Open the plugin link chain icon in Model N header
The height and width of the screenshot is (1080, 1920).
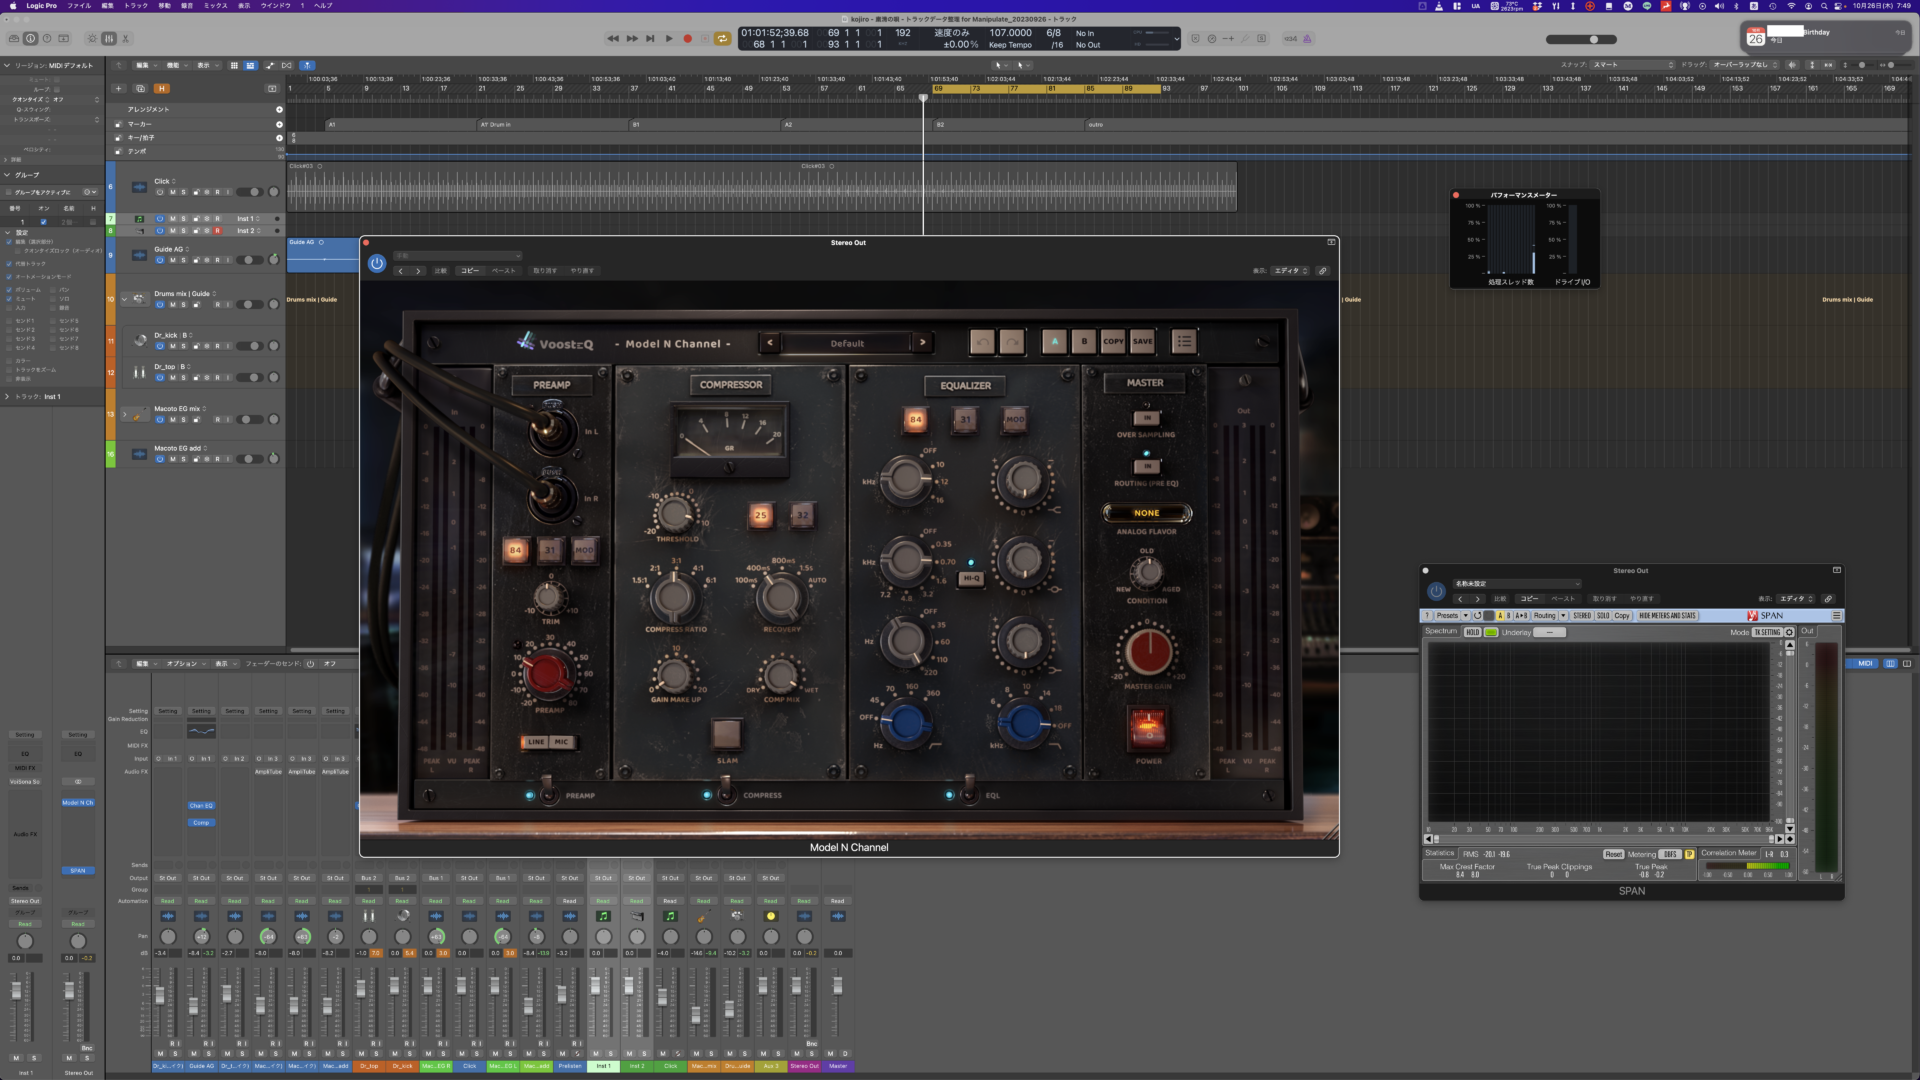tap(1322, 271)
